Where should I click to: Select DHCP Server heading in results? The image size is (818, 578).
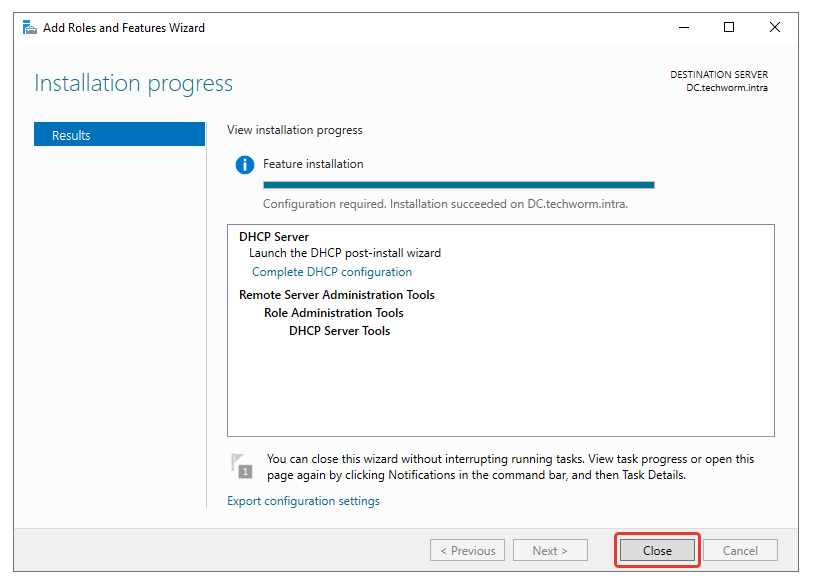click(274, 237)
